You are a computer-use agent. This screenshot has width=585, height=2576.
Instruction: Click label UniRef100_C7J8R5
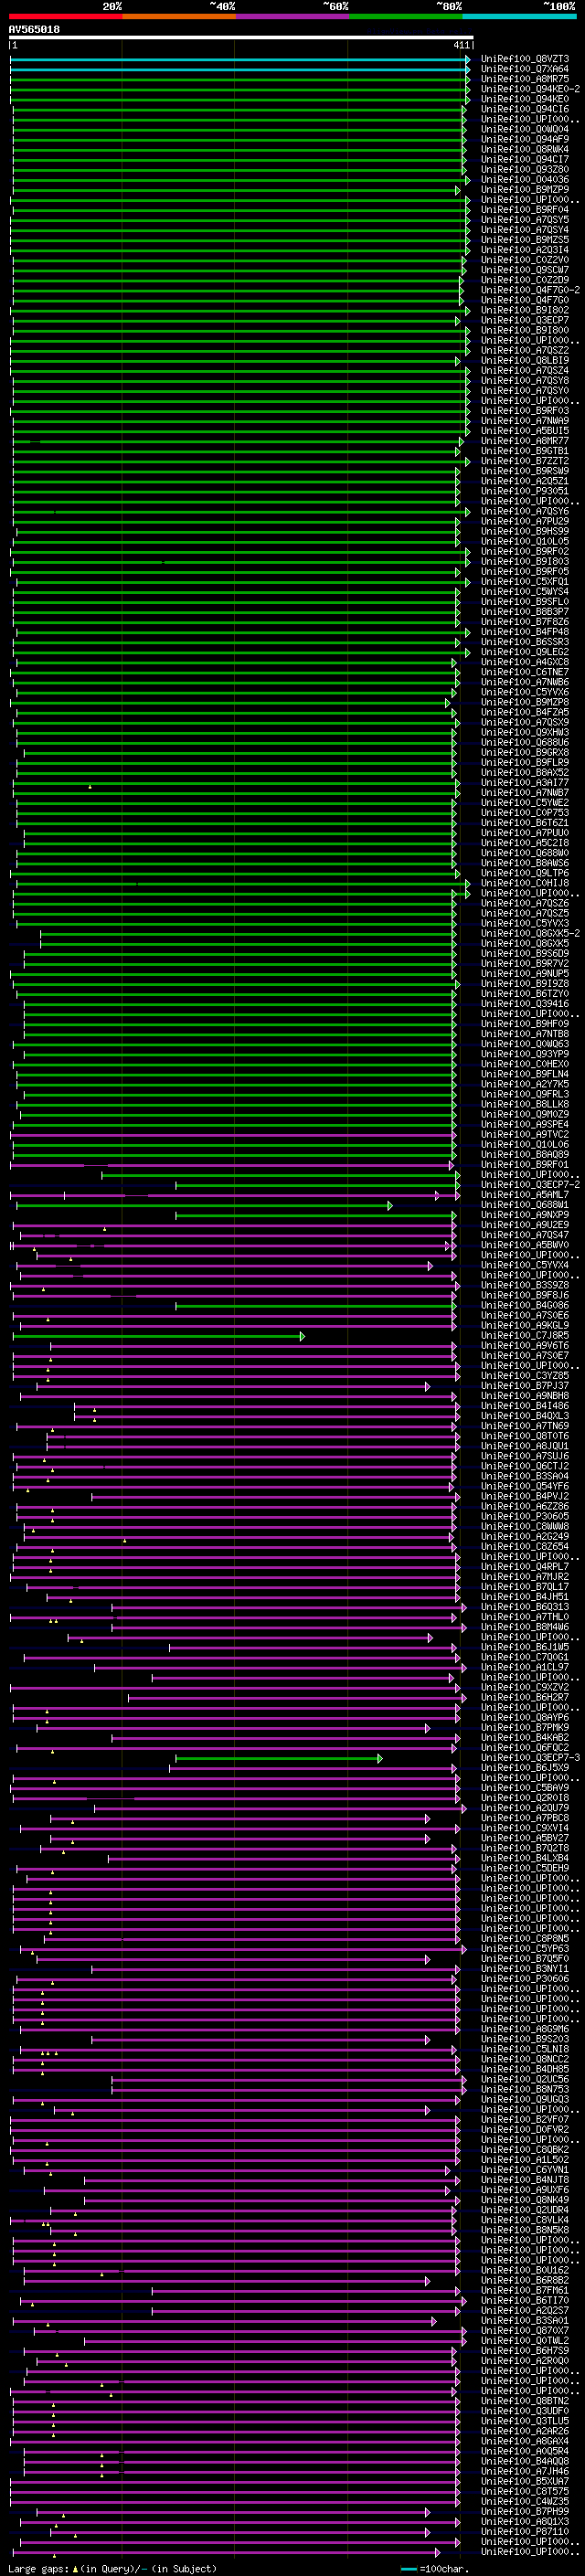pos(524,1335)
